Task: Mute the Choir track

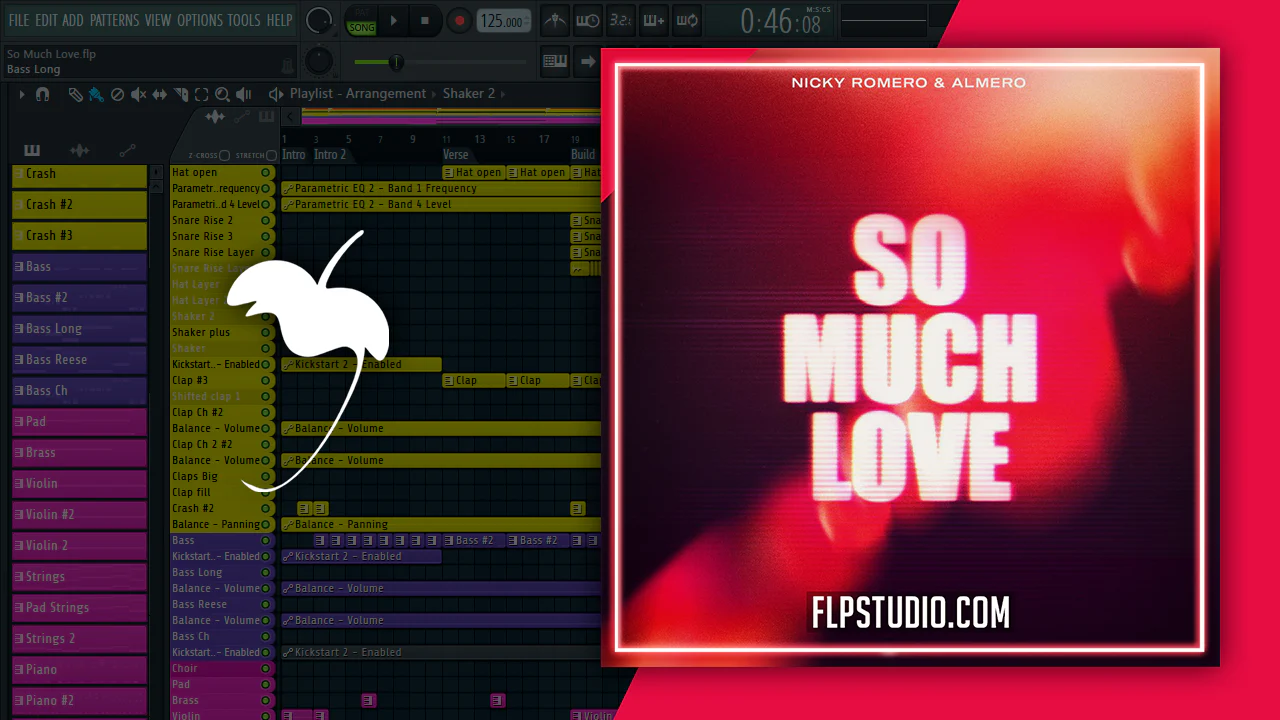Action: coord(266,669)
